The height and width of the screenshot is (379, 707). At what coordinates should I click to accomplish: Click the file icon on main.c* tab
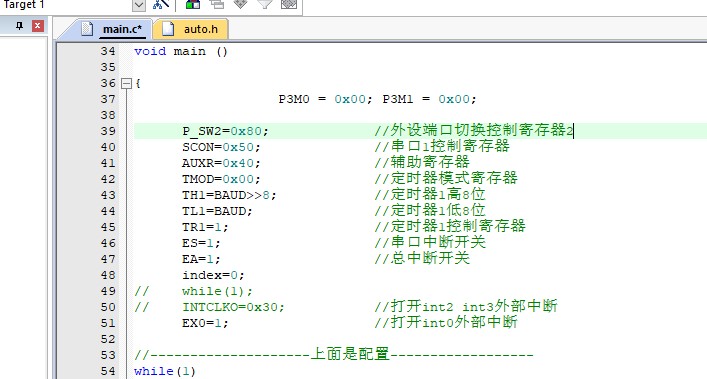pos(87,28)
